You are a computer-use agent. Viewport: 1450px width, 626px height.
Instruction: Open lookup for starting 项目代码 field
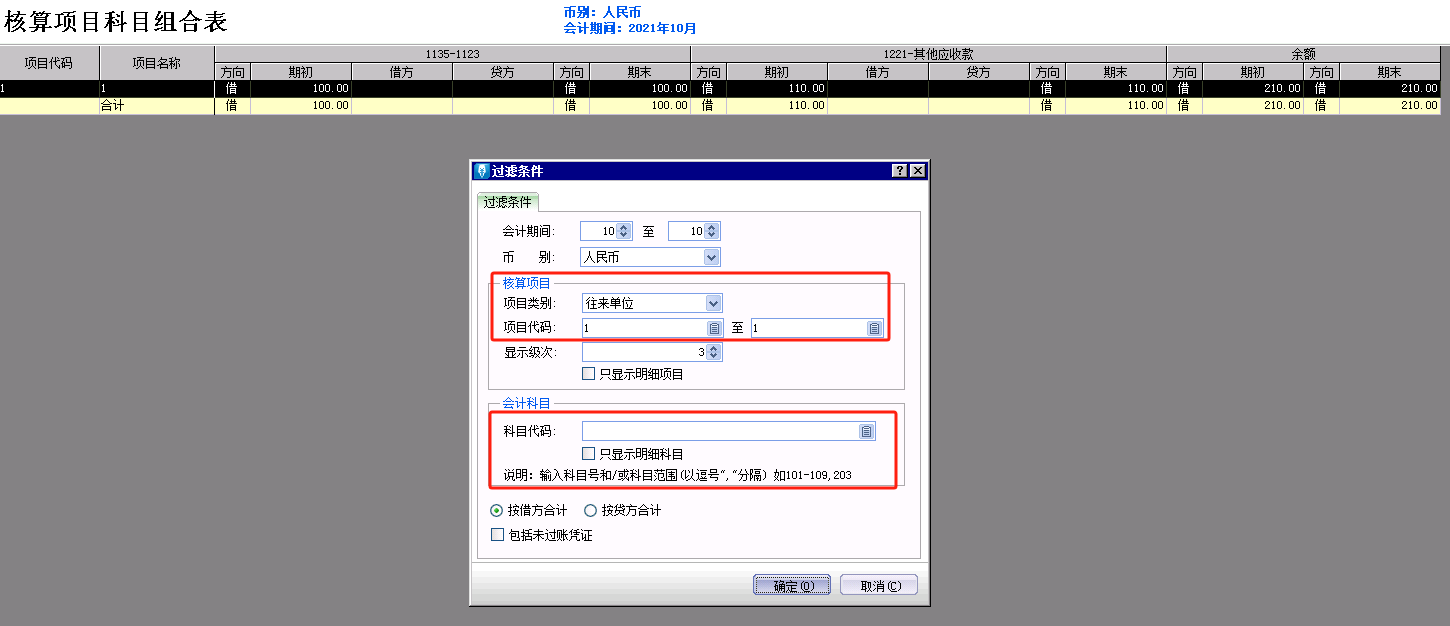(x=714, y=328)
